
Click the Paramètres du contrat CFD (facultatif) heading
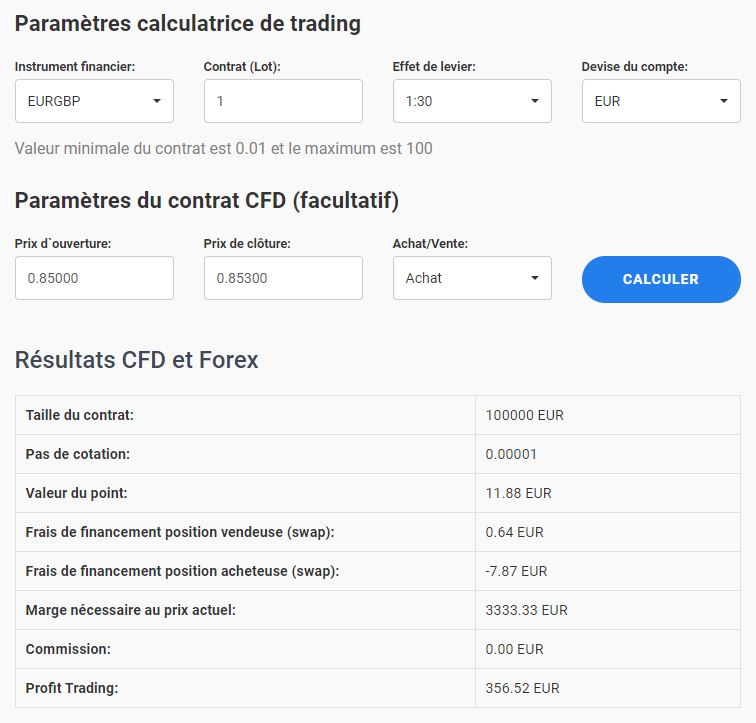click(207, 201)
